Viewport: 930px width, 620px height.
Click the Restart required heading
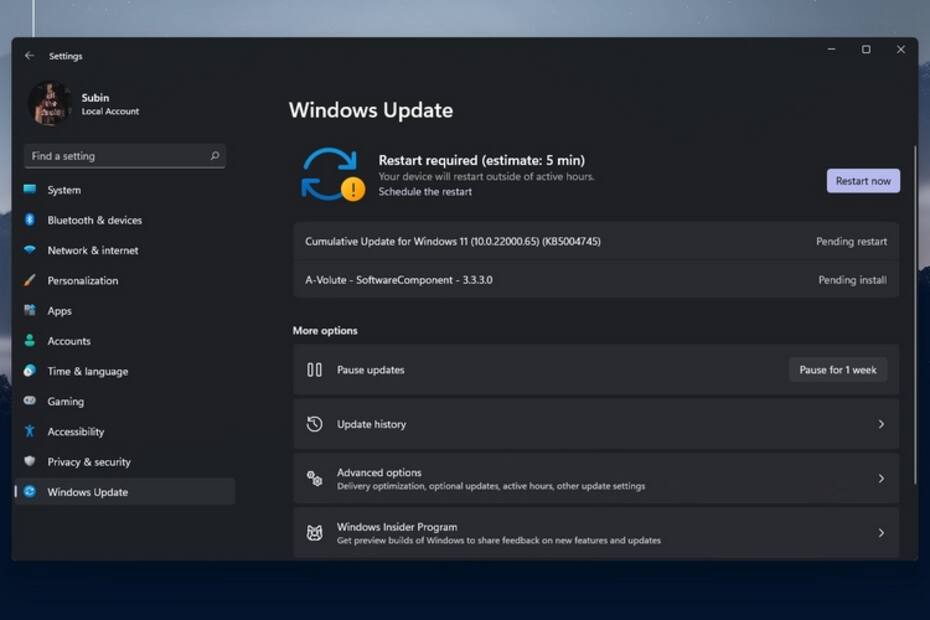click(x=482, y=160)
